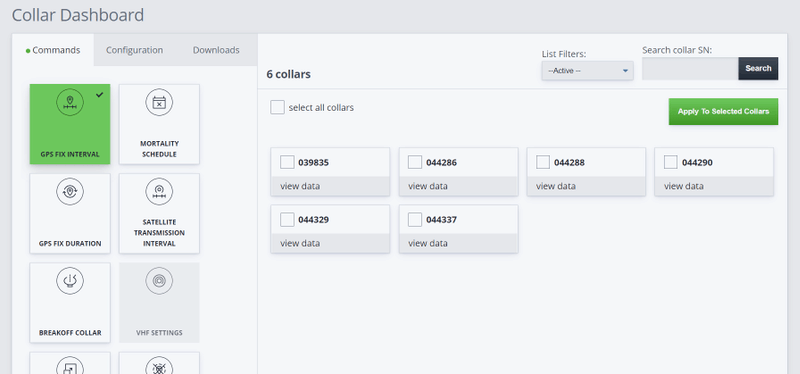Open view data for collar 044288
800x374 pixels.
click(x=556, y=186)
